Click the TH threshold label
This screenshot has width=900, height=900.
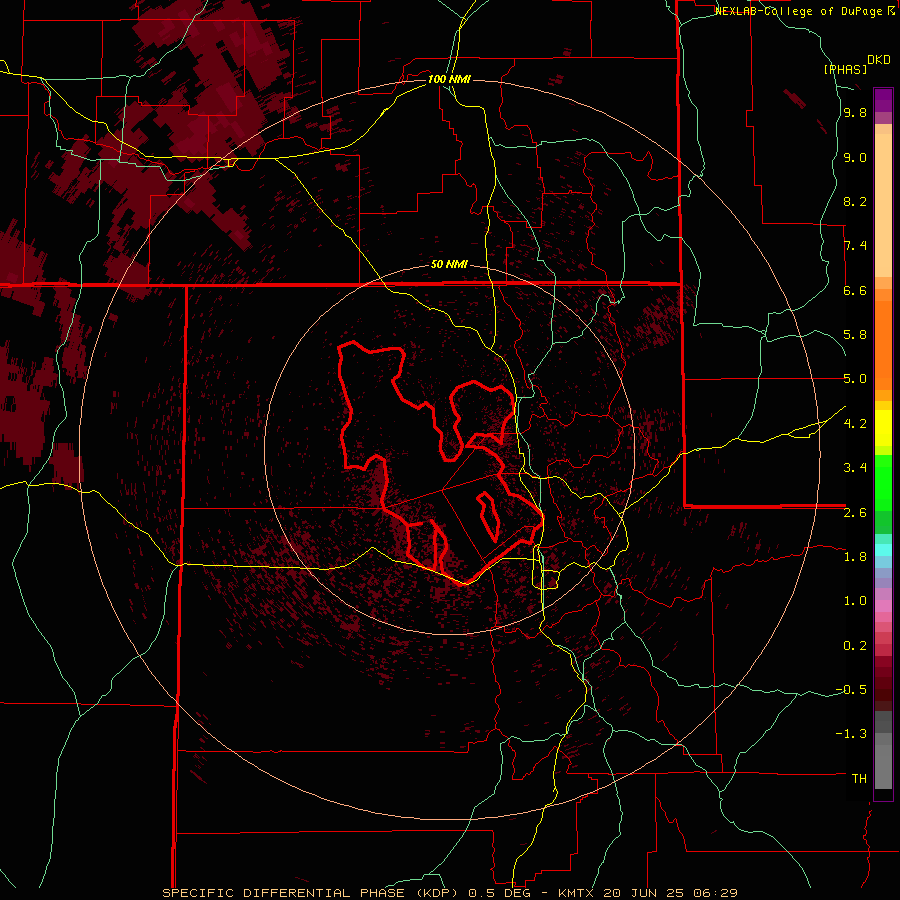859,778
